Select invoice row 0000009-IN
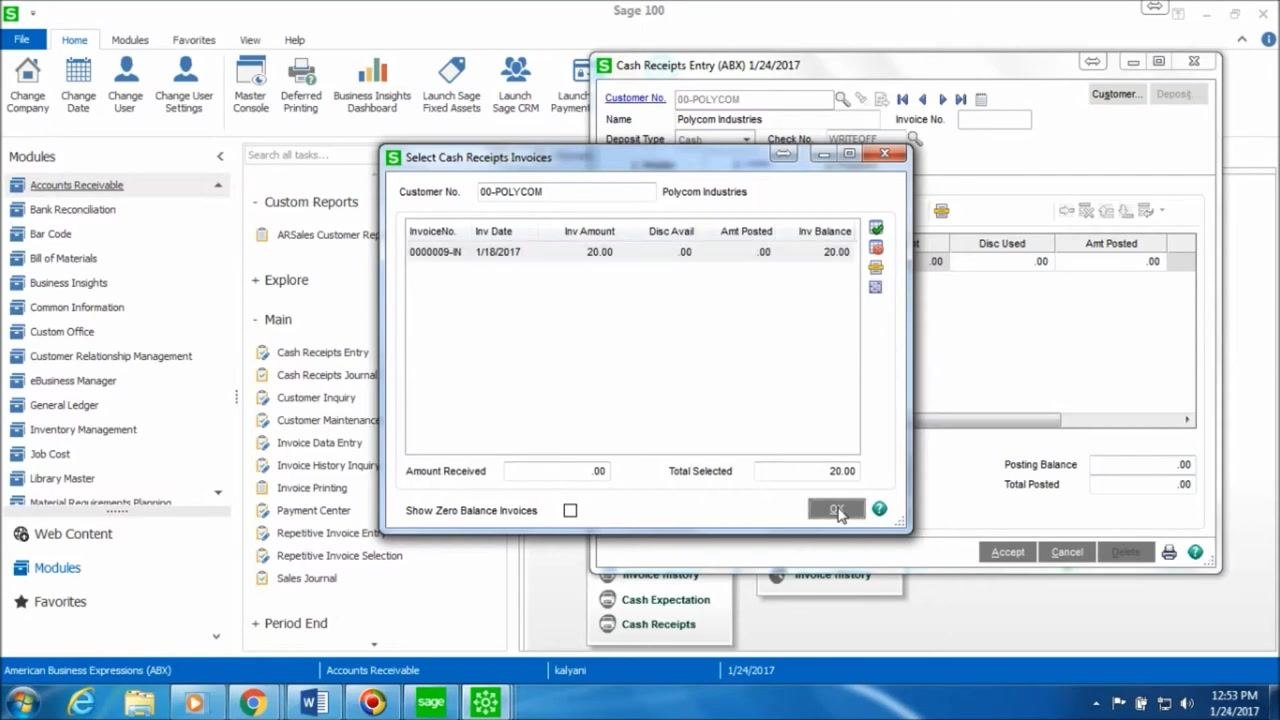1280x720 pixels. (632, 252)
